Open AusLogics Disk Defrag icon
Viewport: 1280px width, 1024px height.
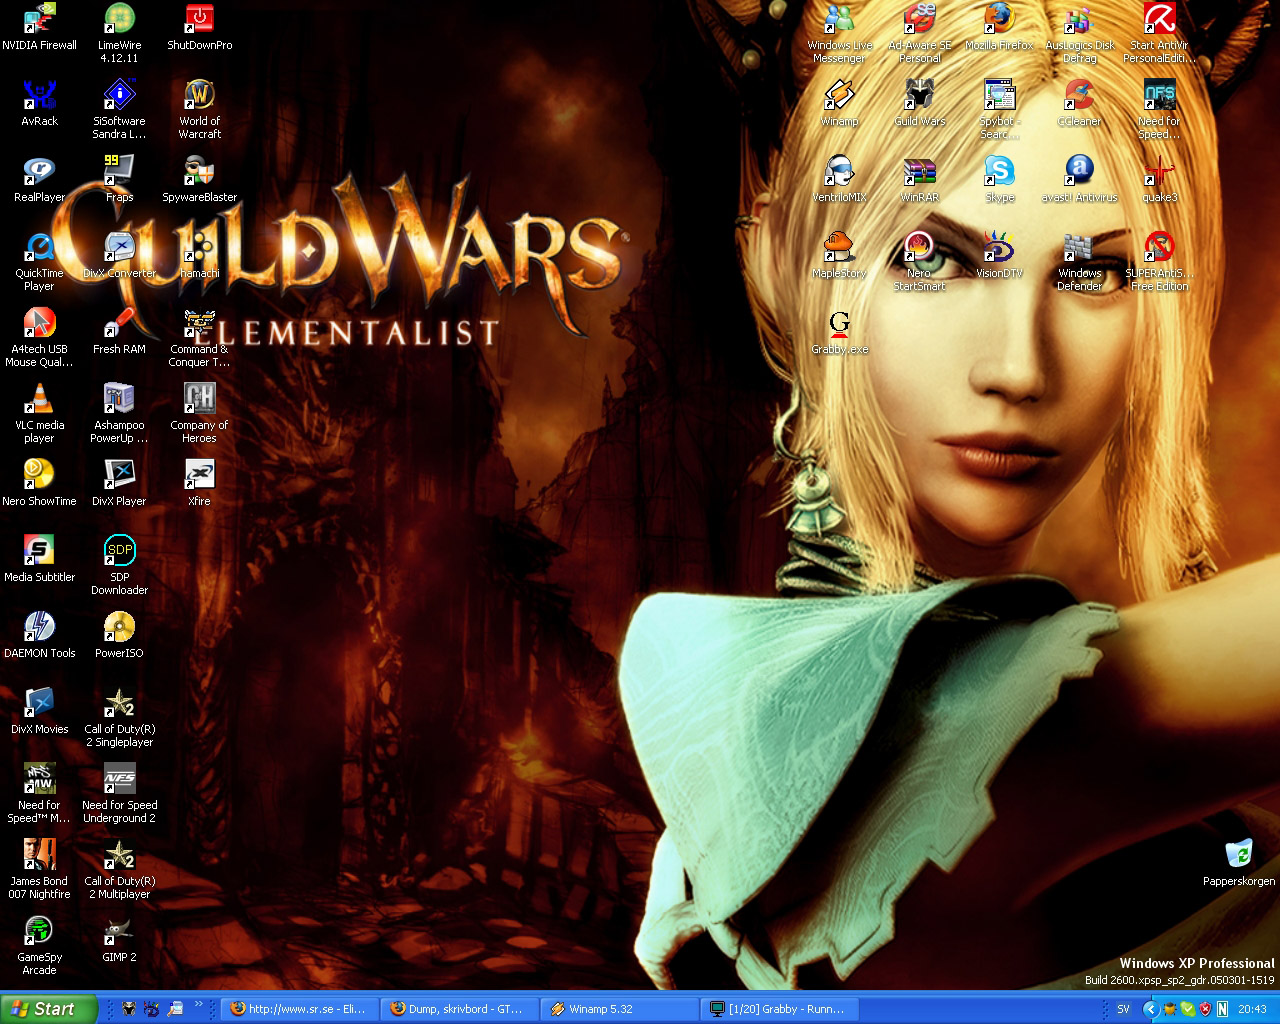[1079, 34]
